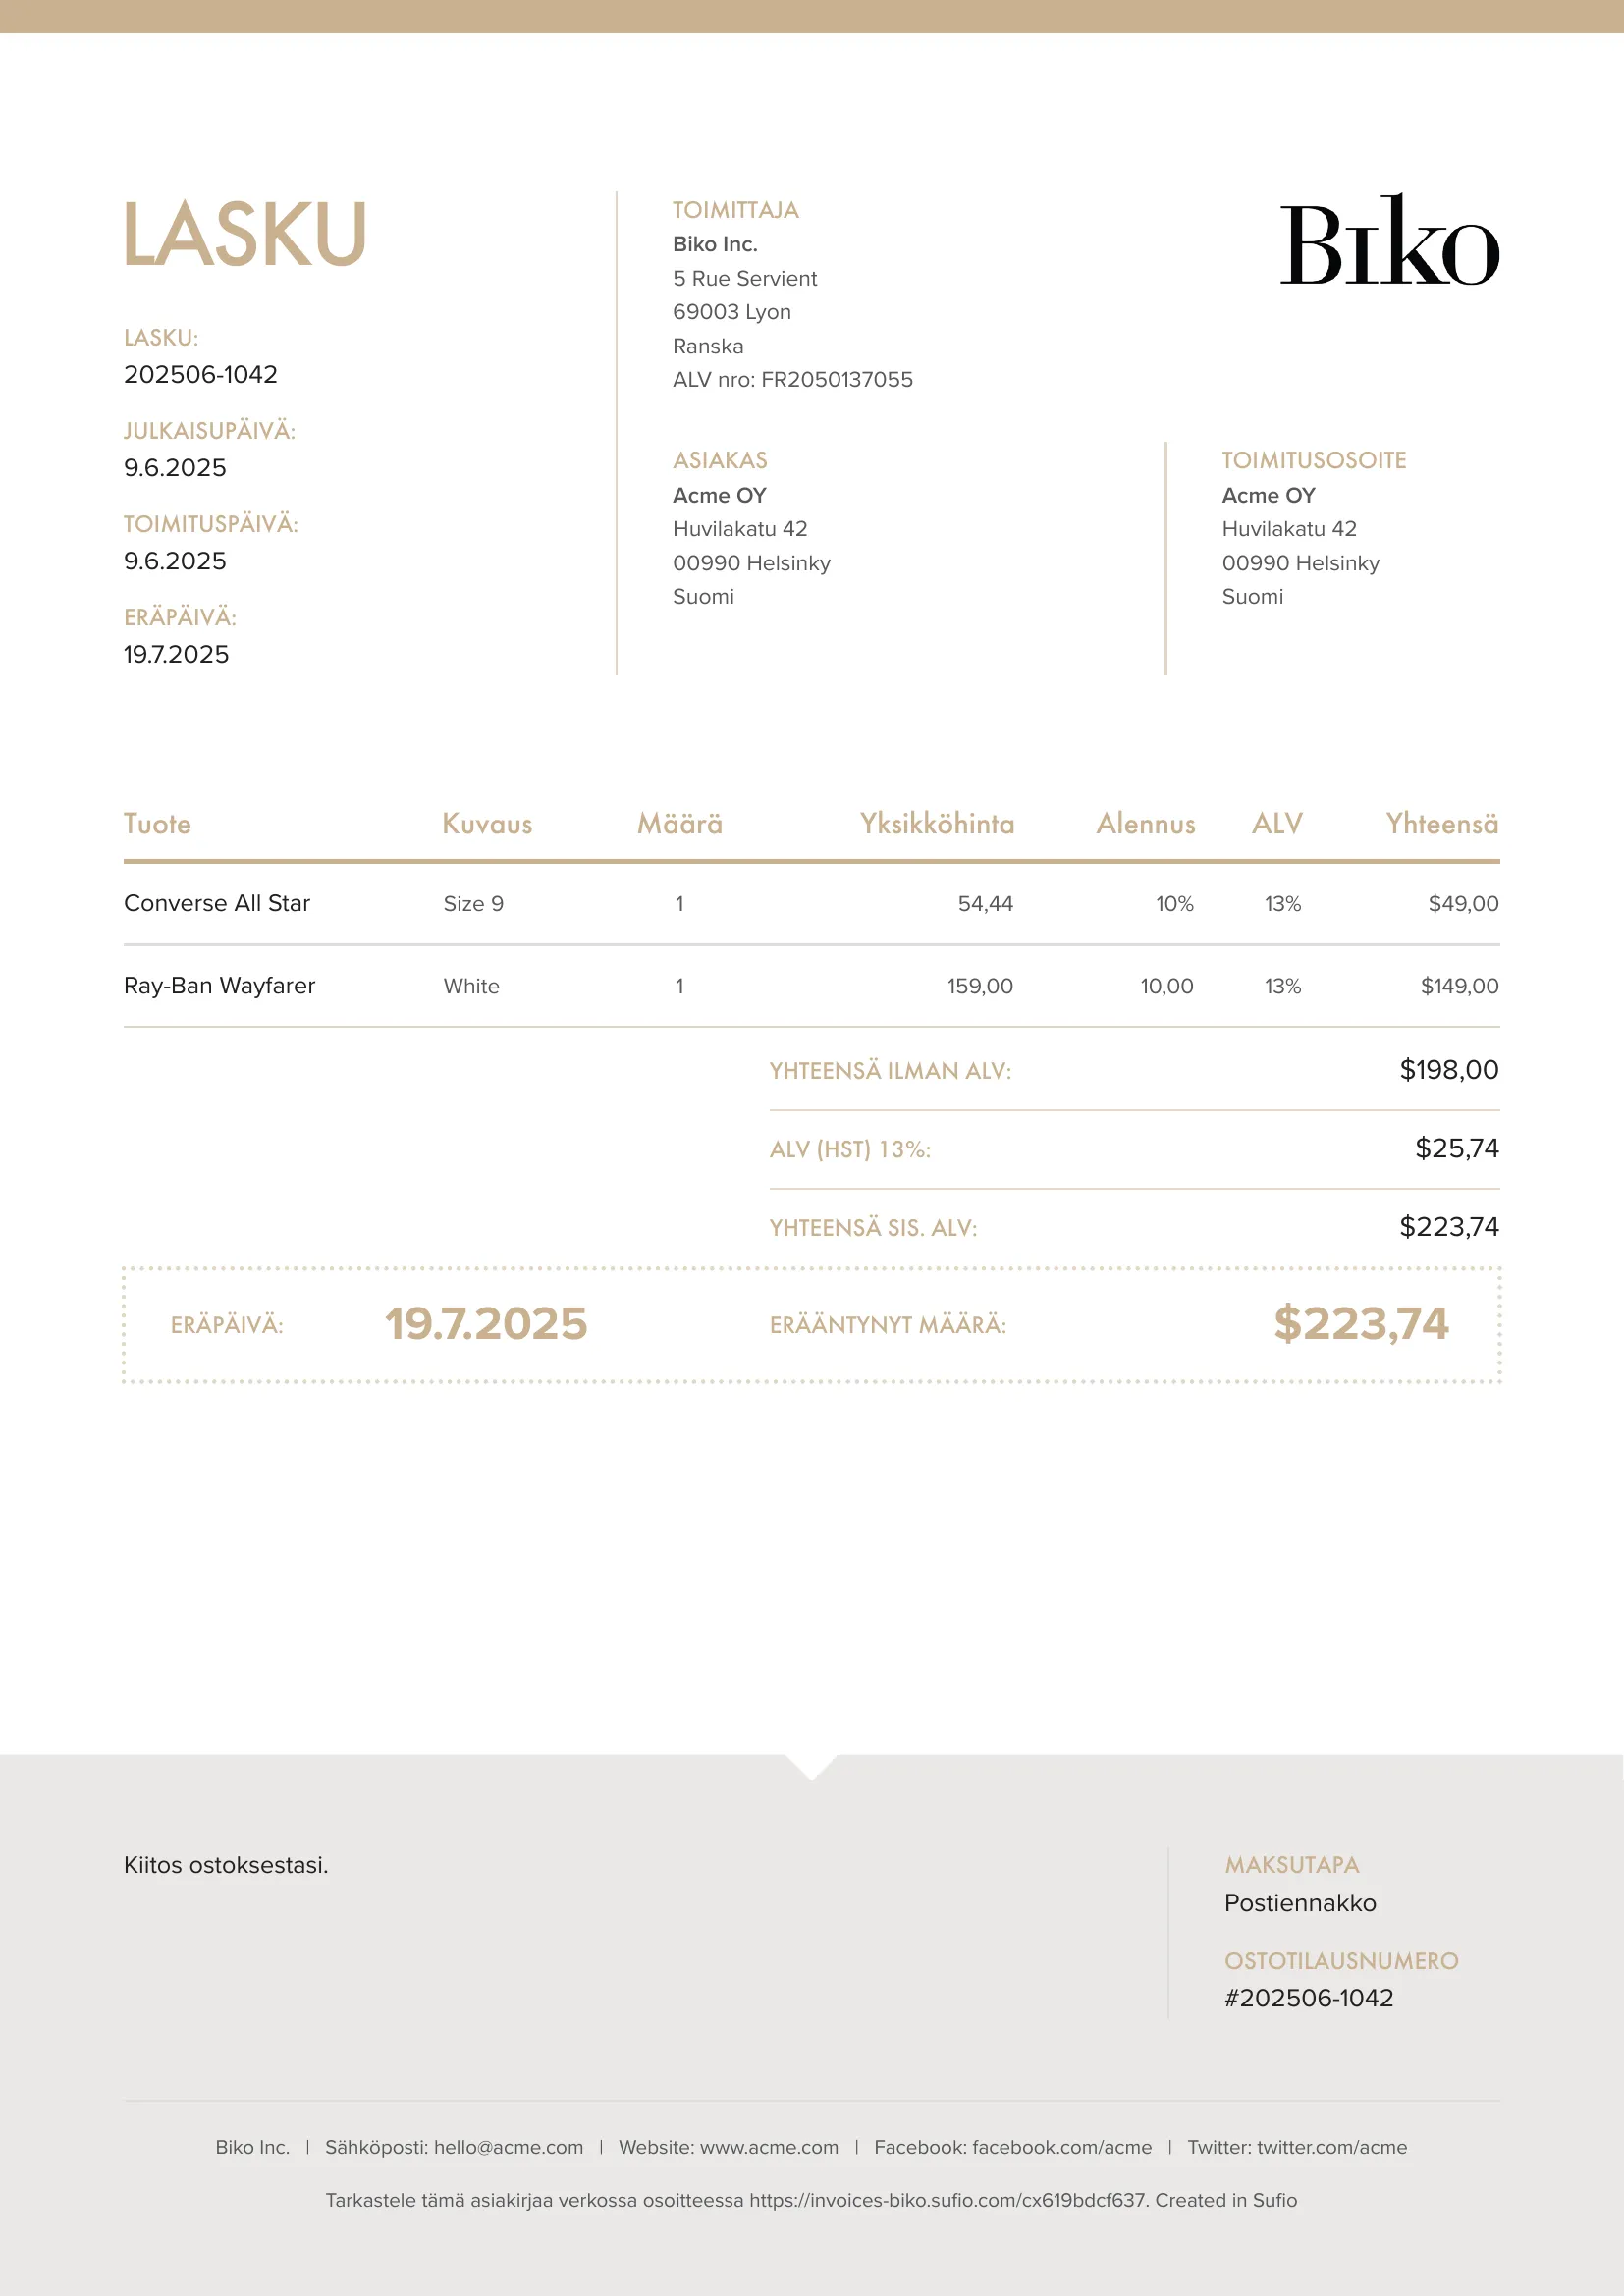Click Kuvaus column header
1624x2296 pixels.
coord(487,823)
